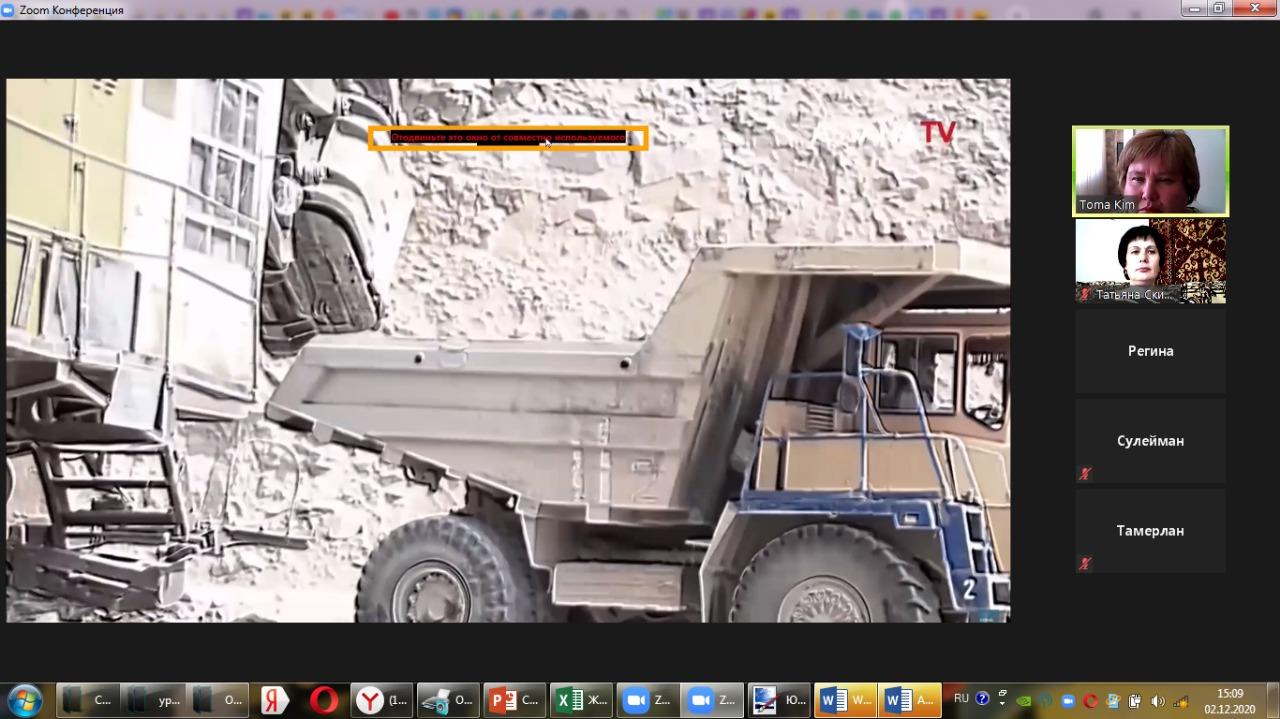Open the Windows Start menu

[24, 700]
